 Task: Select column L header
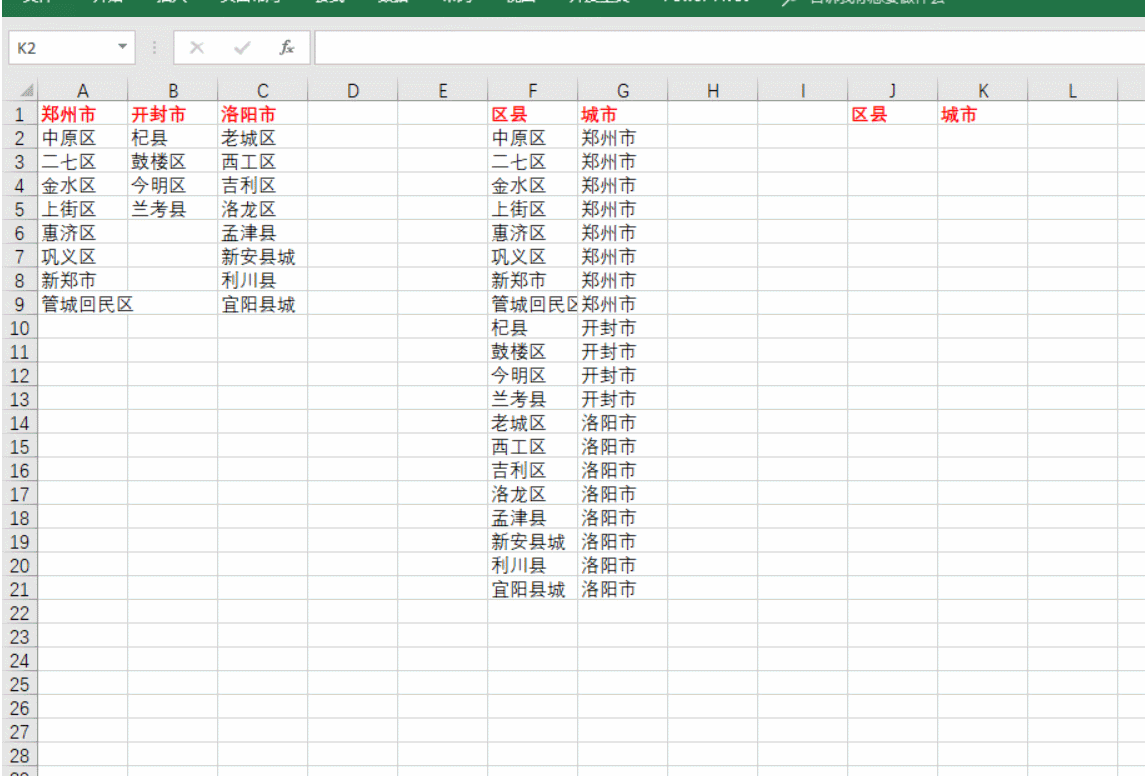[1073, 91]
